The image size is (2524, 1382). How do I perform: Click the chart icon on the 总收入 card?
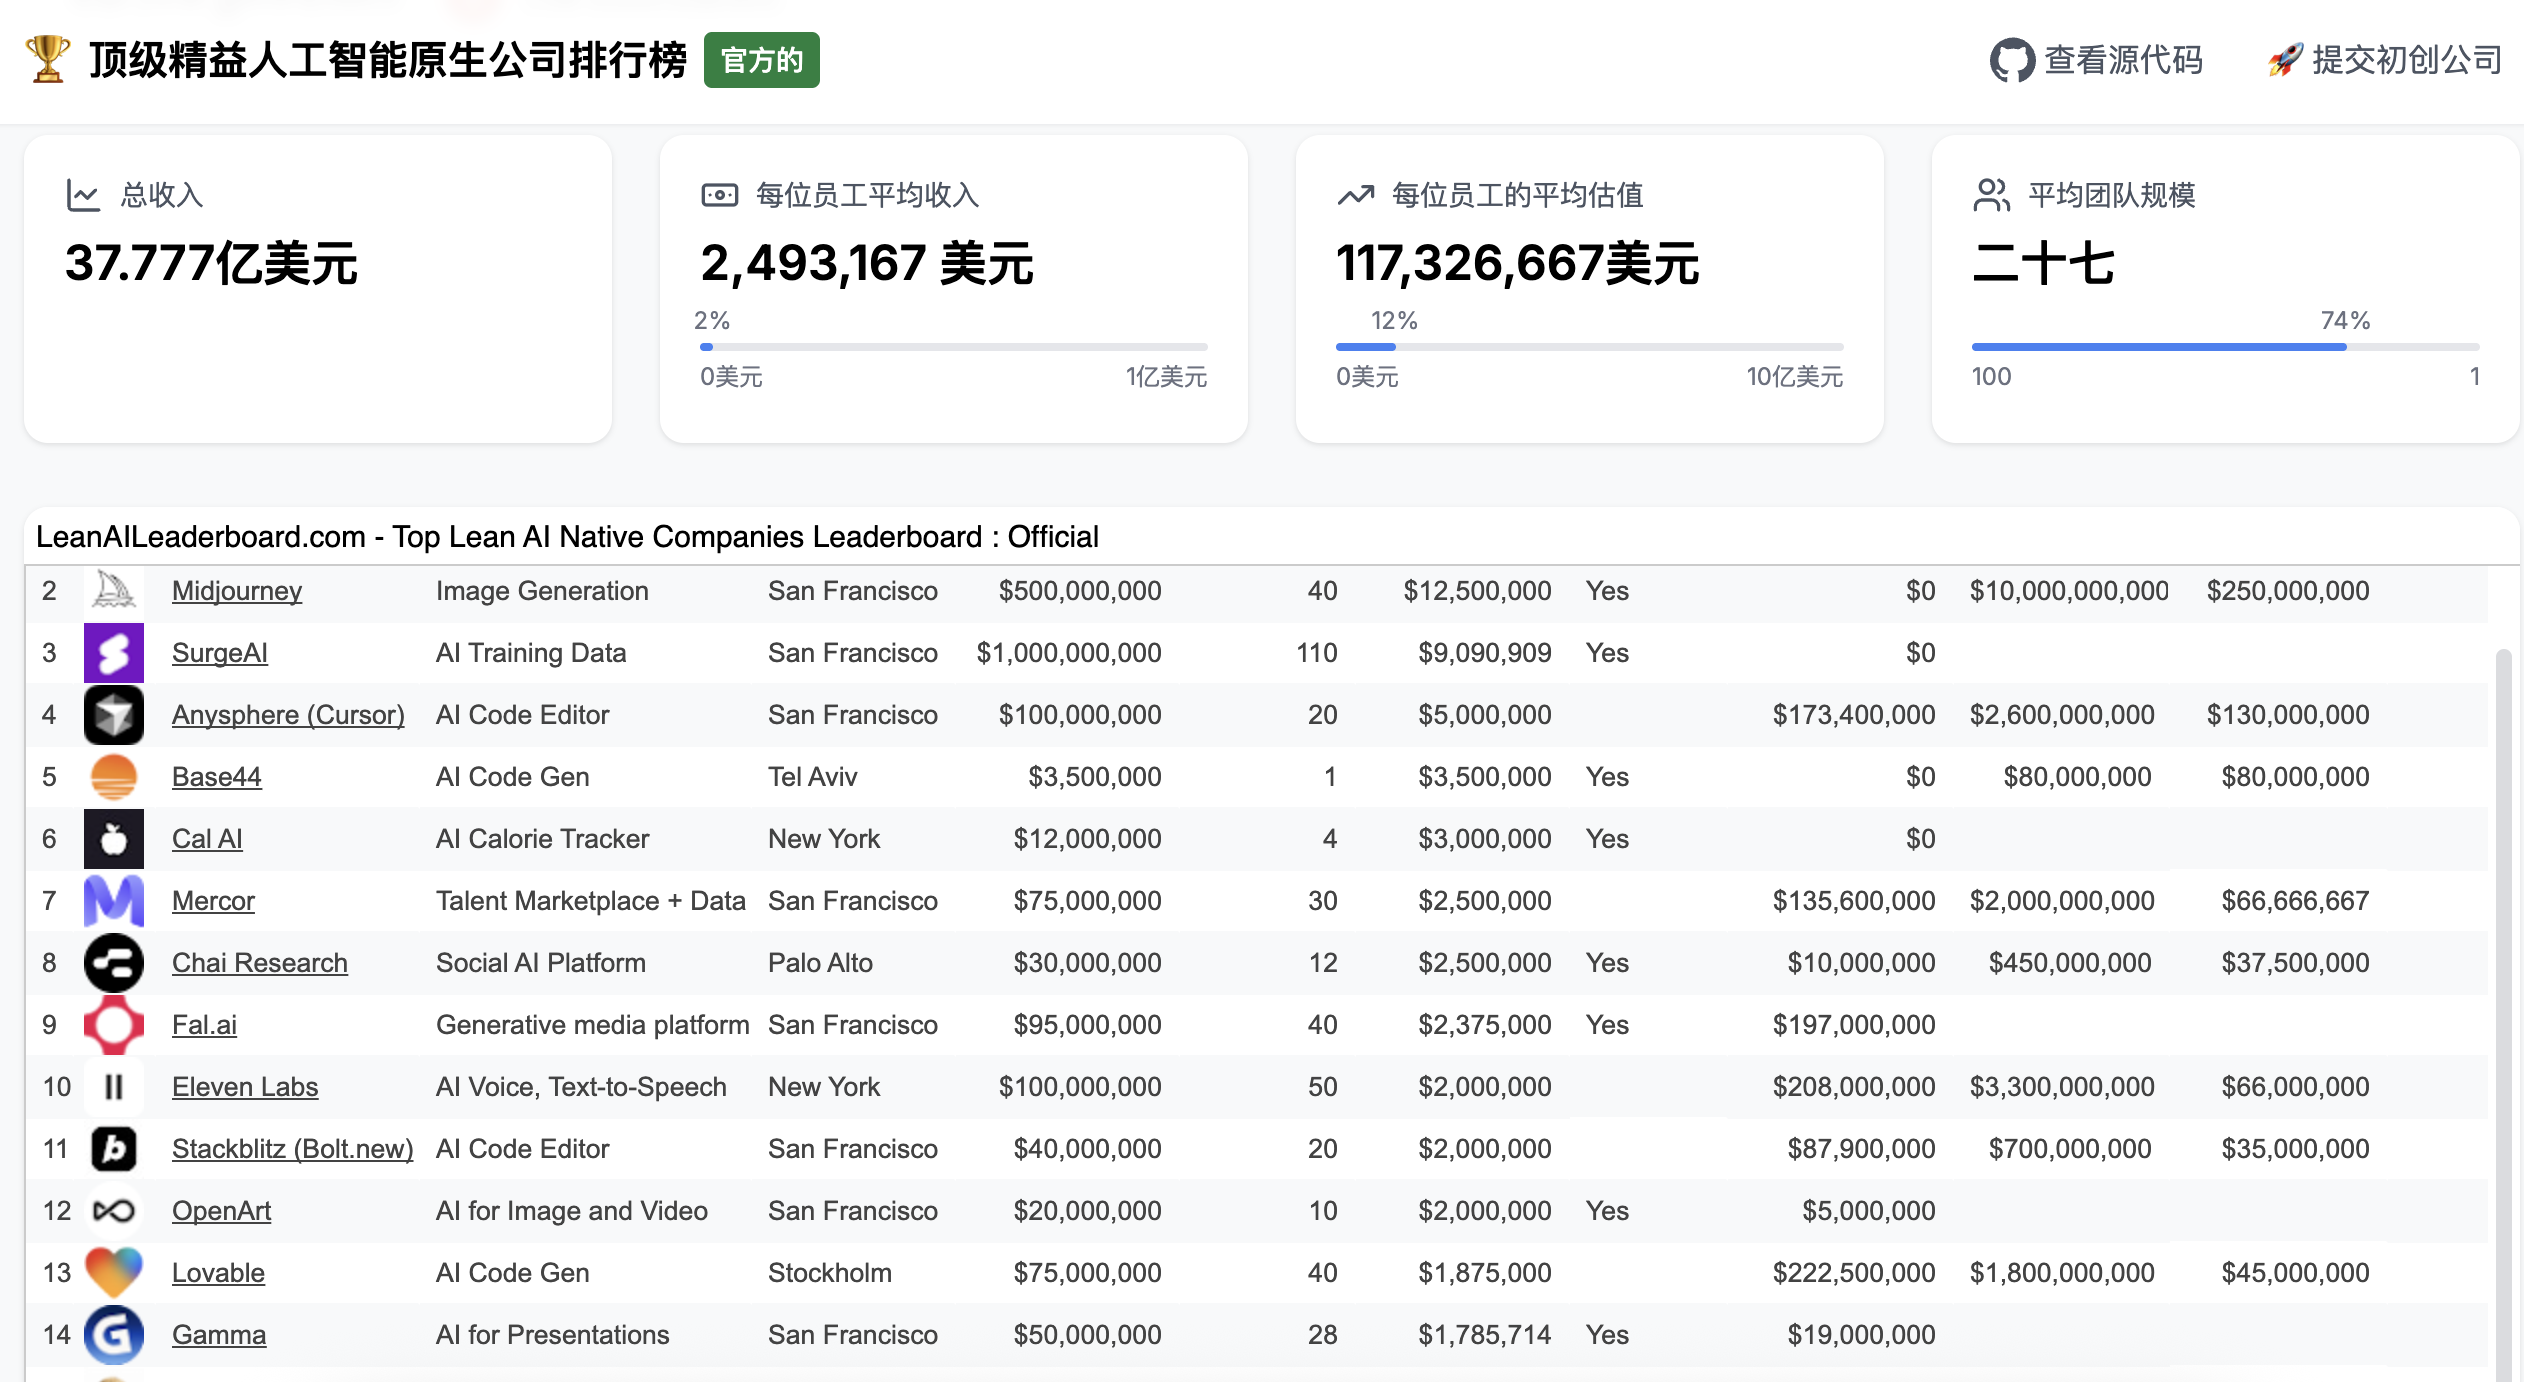[x=85, y=194]
